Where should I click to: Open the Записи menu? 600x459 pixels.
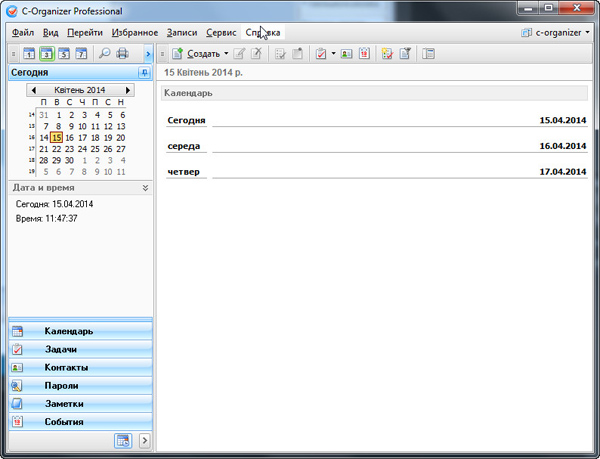pyautogui.click(x=182, y=33)
